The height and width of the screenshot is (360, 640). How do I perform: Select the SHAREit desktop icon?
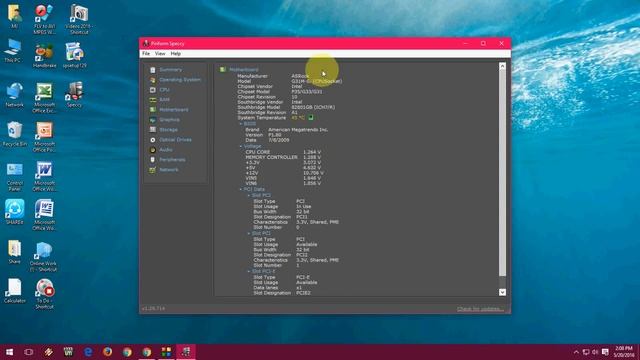point(14,212)
